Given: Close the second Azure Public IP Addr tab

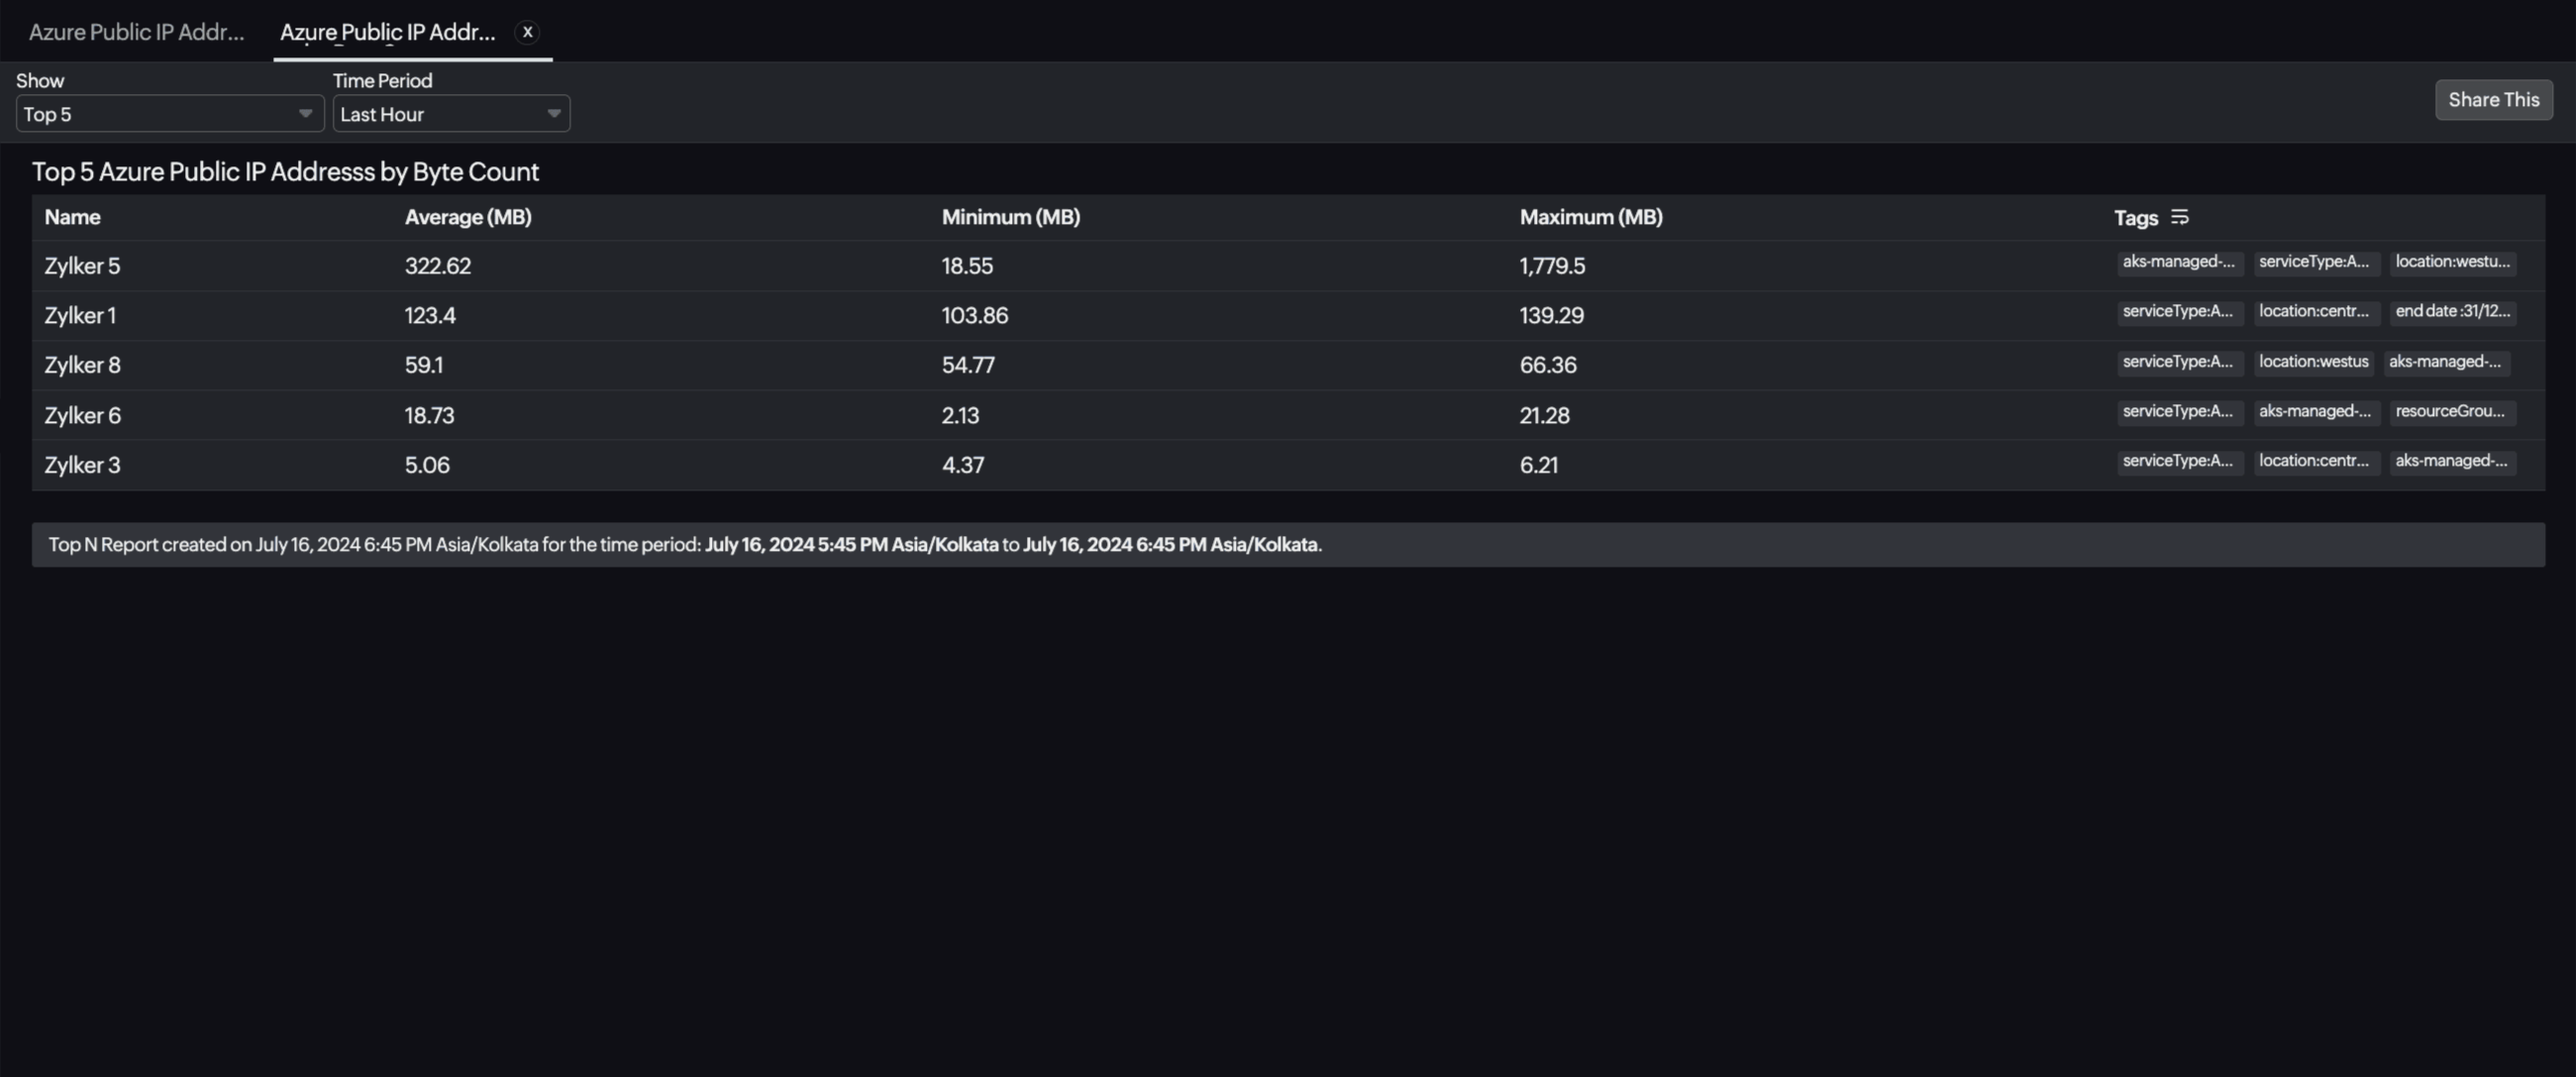Looking at the screenshot, I should pos(527,31).
